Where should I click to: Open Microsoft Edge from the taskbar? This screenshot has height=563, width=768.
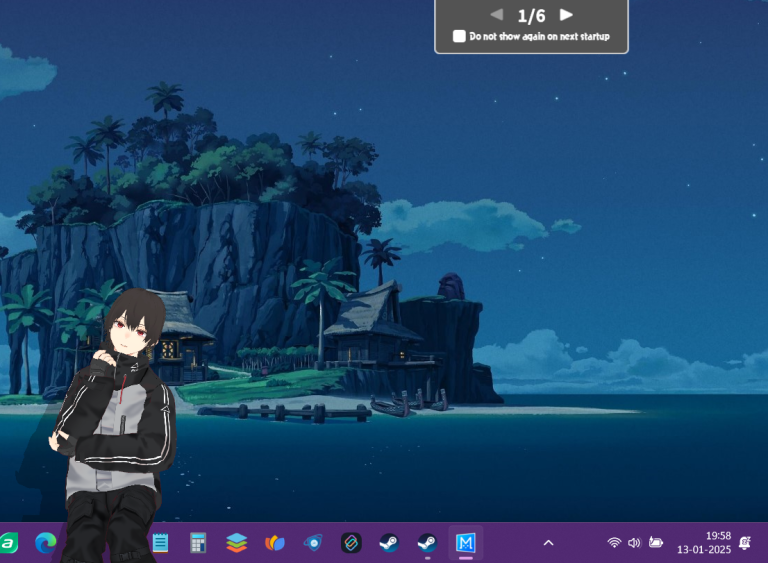(46, 543)
